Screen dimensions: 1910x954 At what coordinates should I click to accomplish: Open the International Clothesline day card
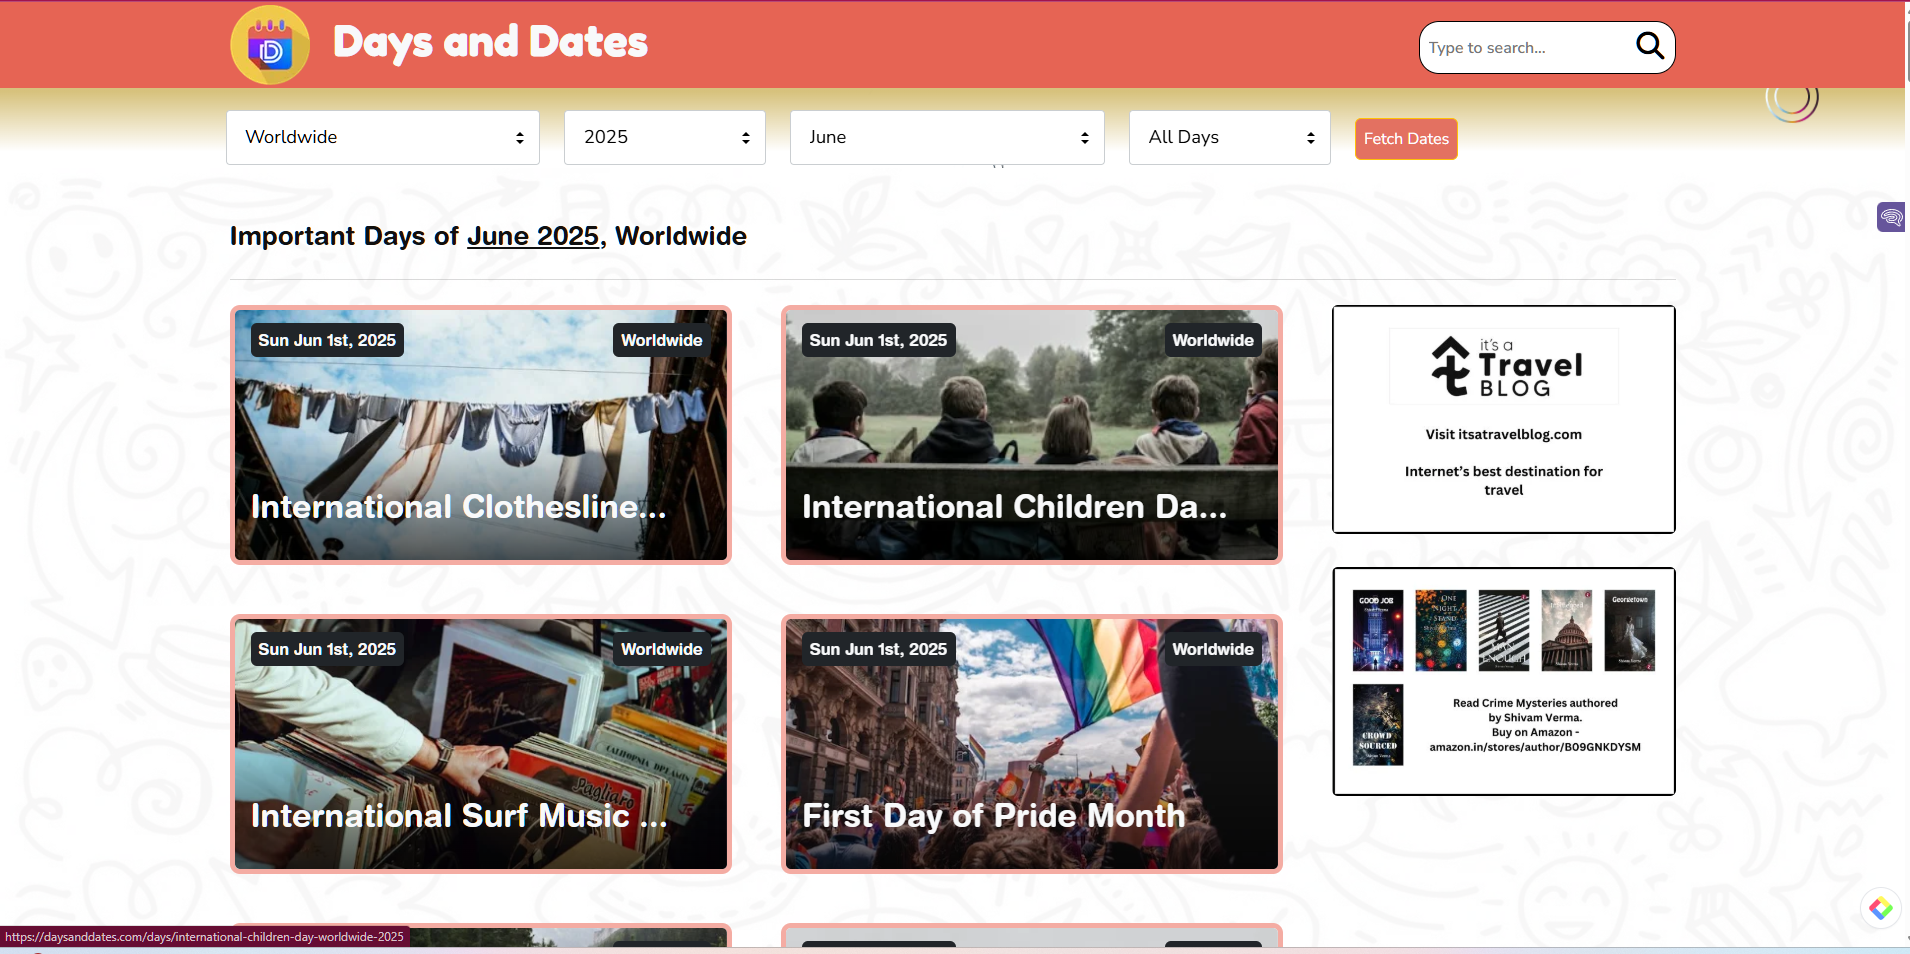point(481,435)
